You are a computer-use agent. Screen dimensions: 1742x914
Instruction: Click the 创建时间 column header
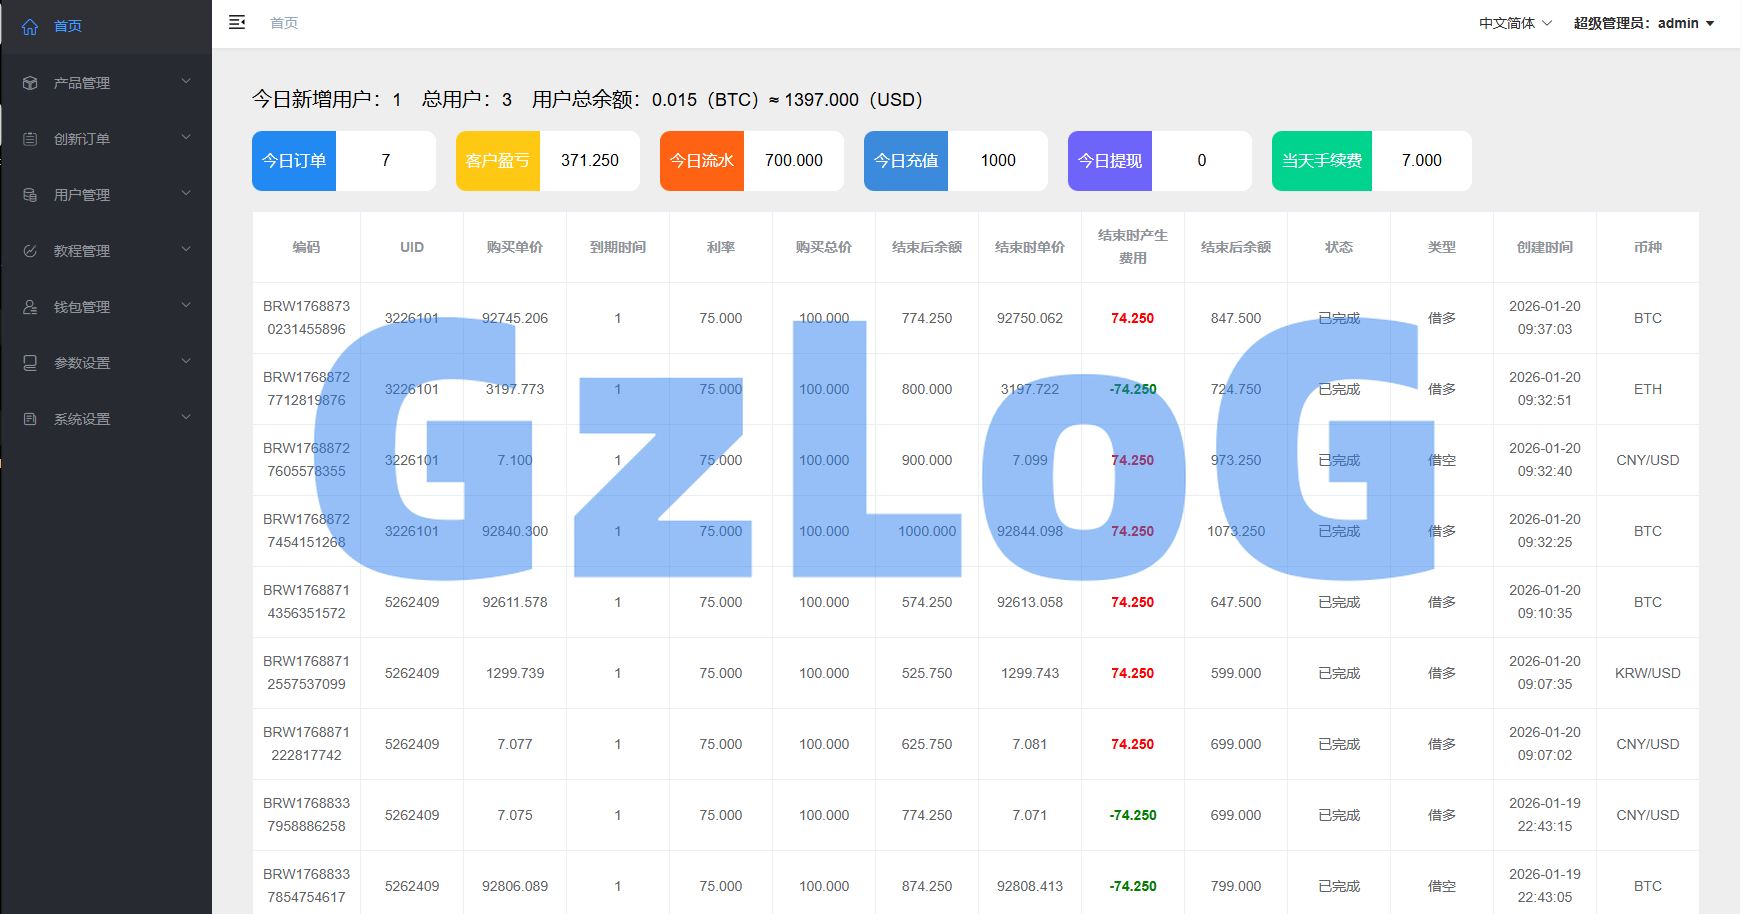(1544, 247)
